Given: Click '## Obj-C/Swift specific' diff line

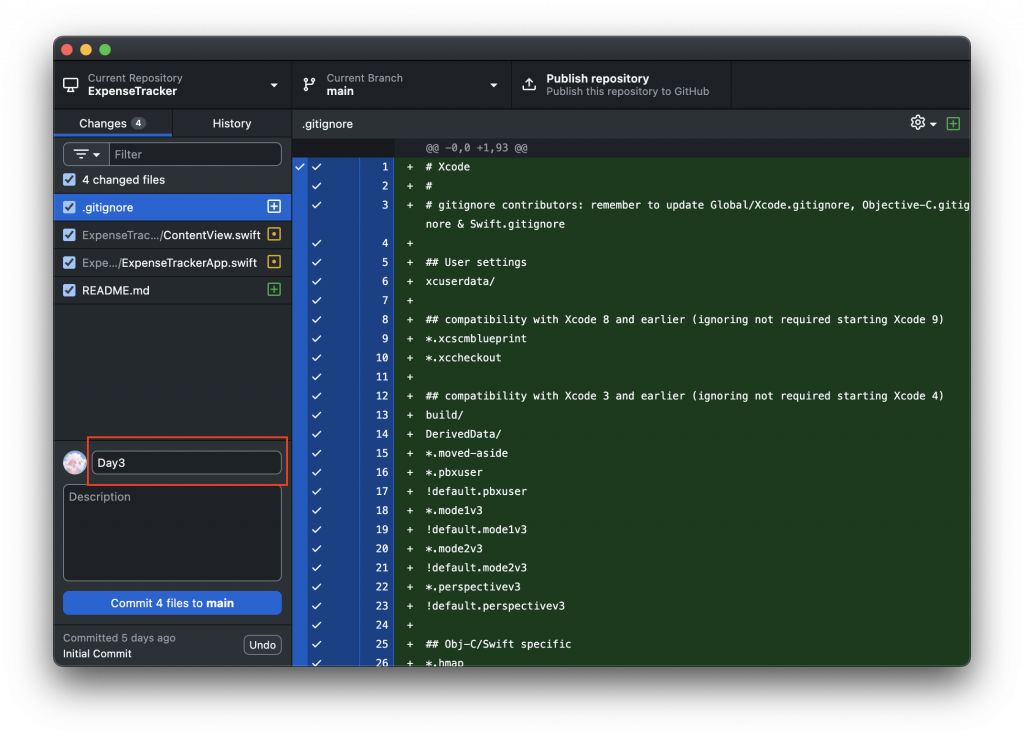Looking at the screenshot, I should click(x=498, y=644).
